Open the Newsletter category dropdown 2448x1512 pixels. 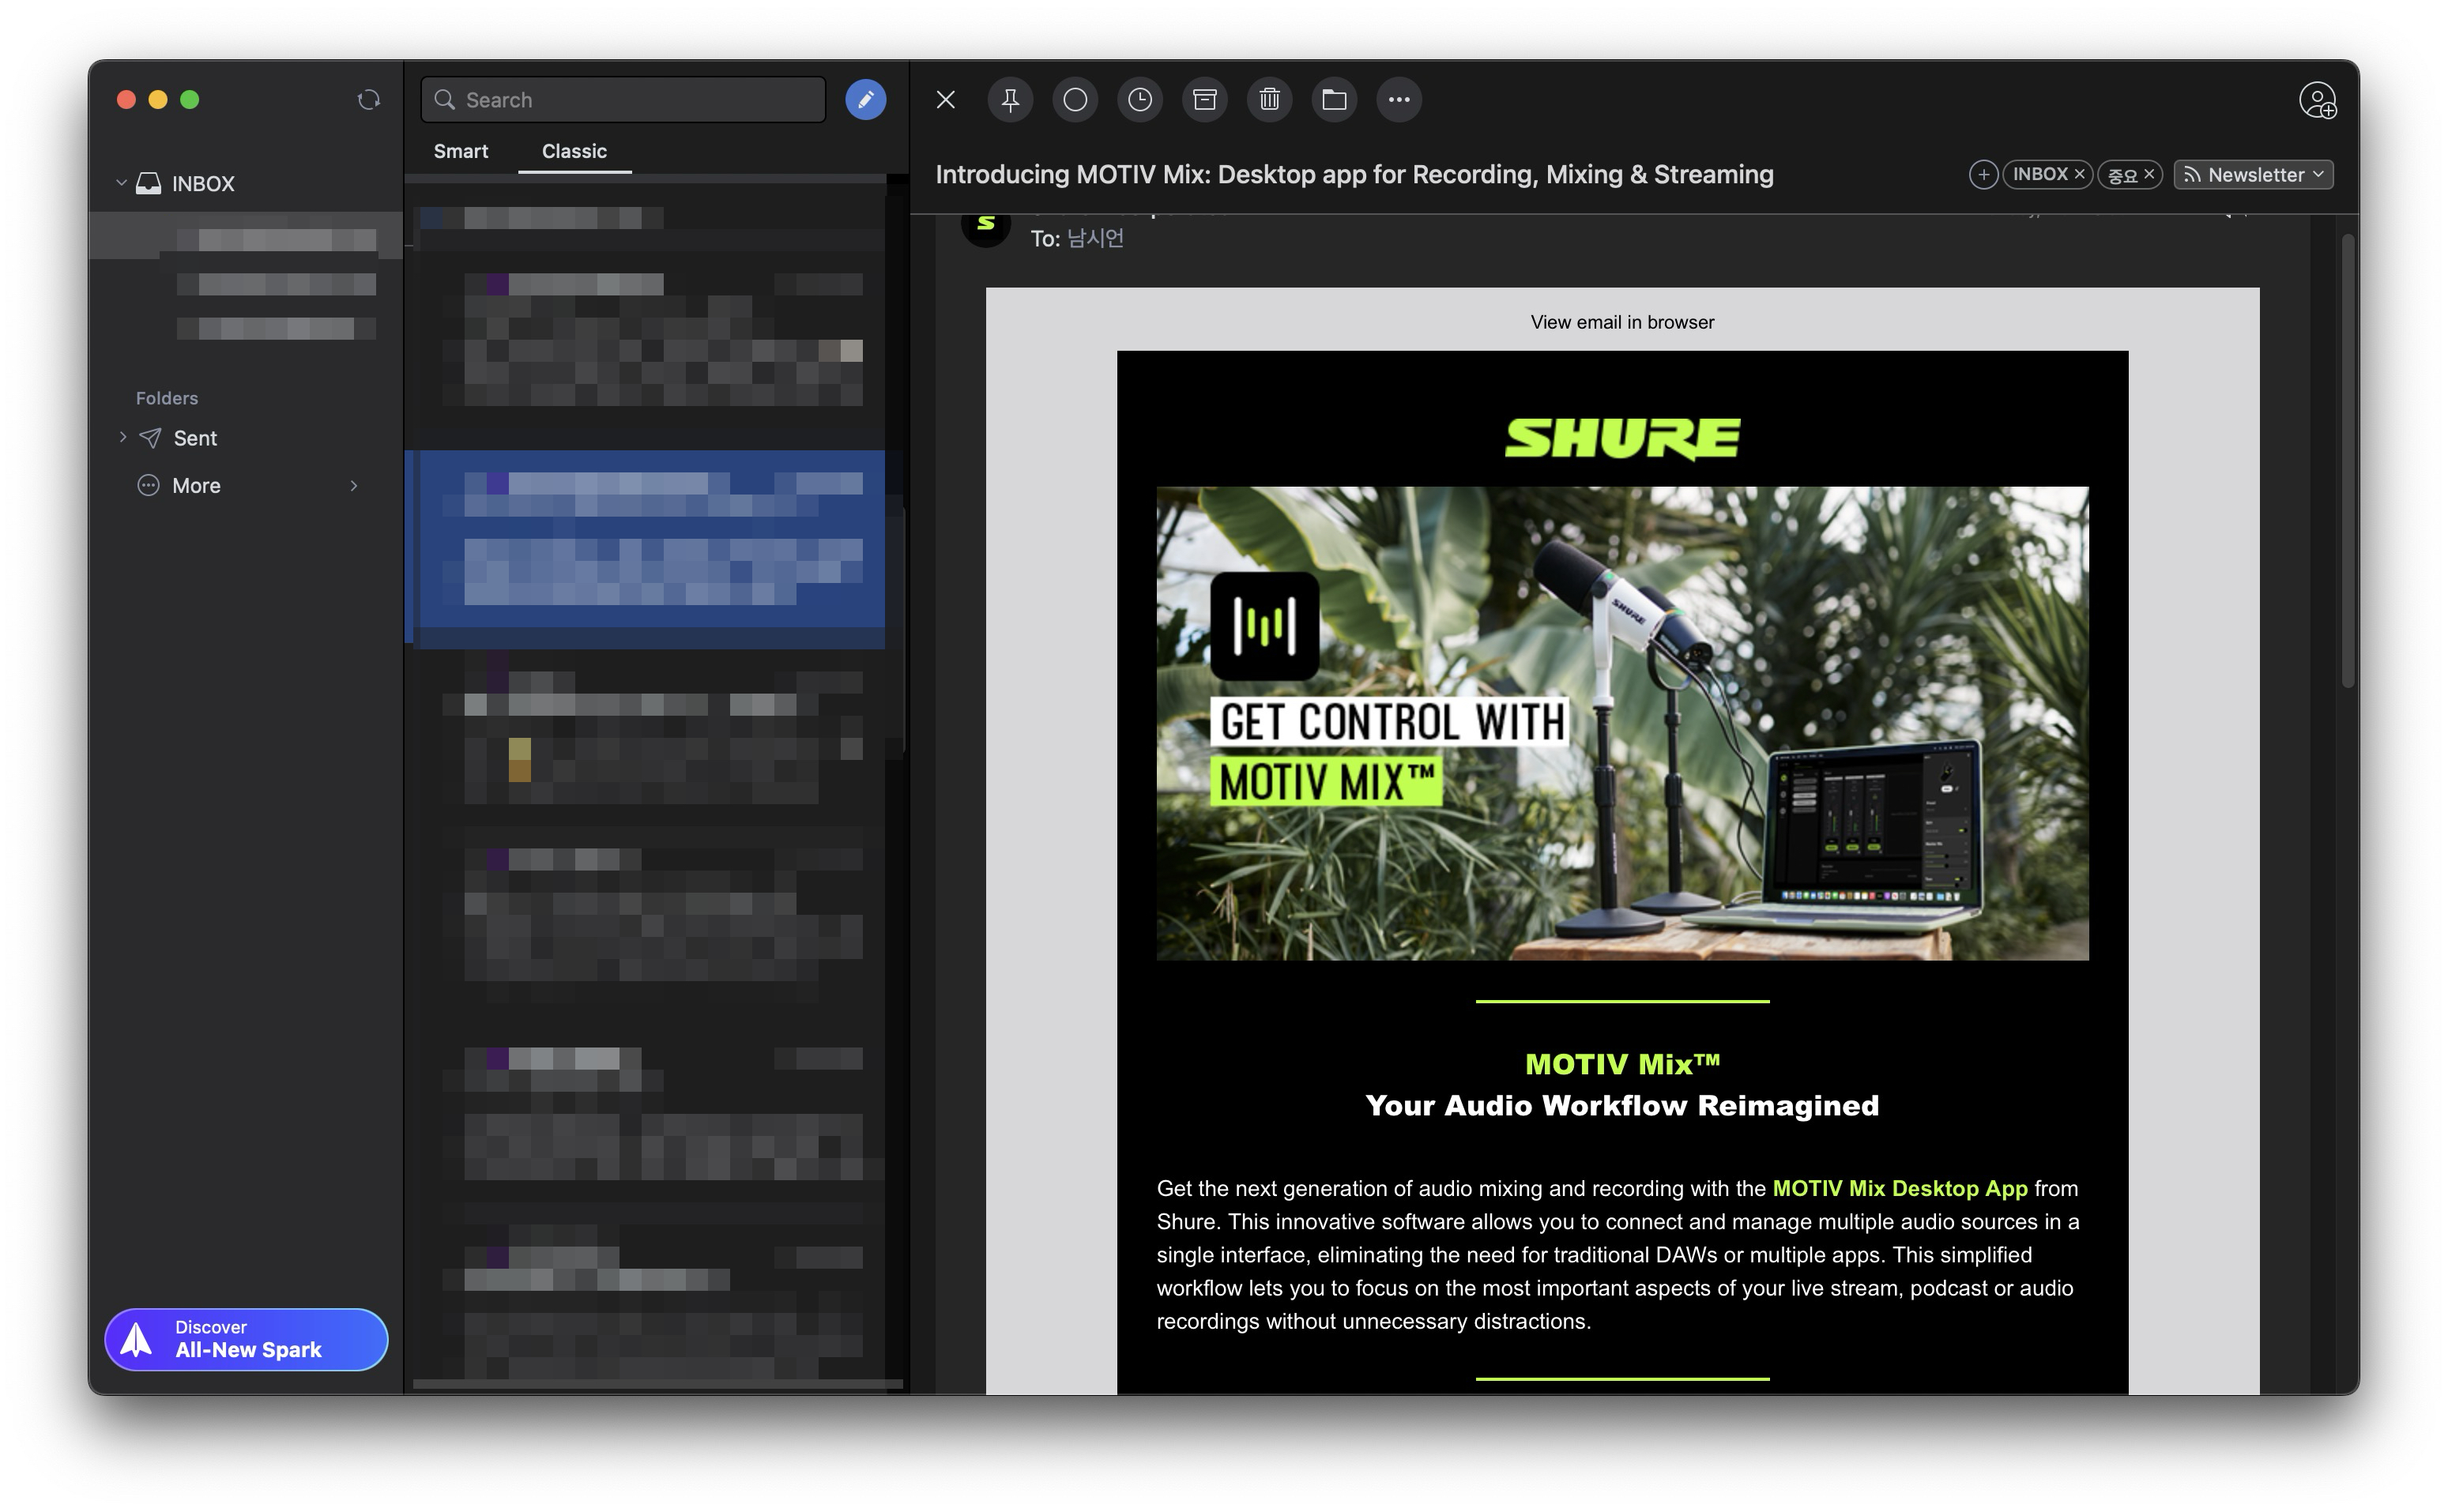coord(2254,175)
